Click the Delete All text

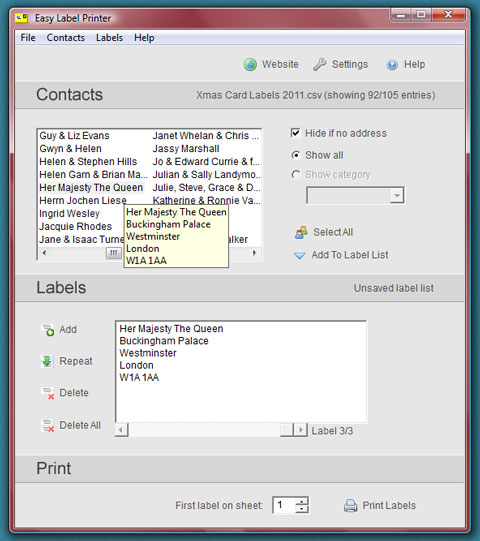pos(80,425)
